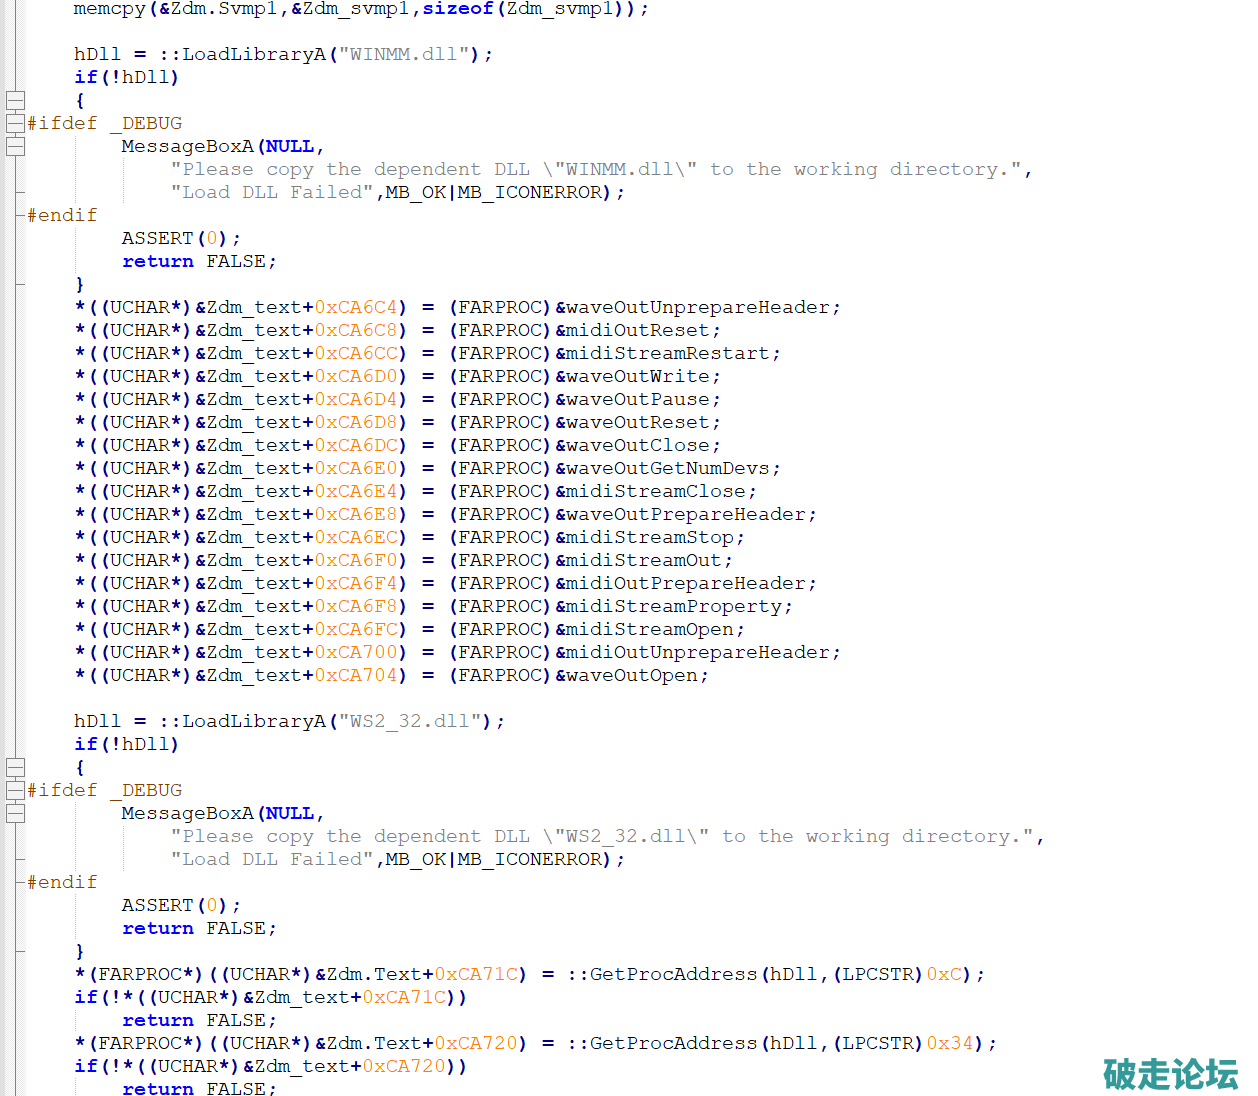Place cursor on waveOutUnprepareHeader function name
The width and height of the screenshot is (1258, 1096).
pyautogui.click(x=698, y=308)
